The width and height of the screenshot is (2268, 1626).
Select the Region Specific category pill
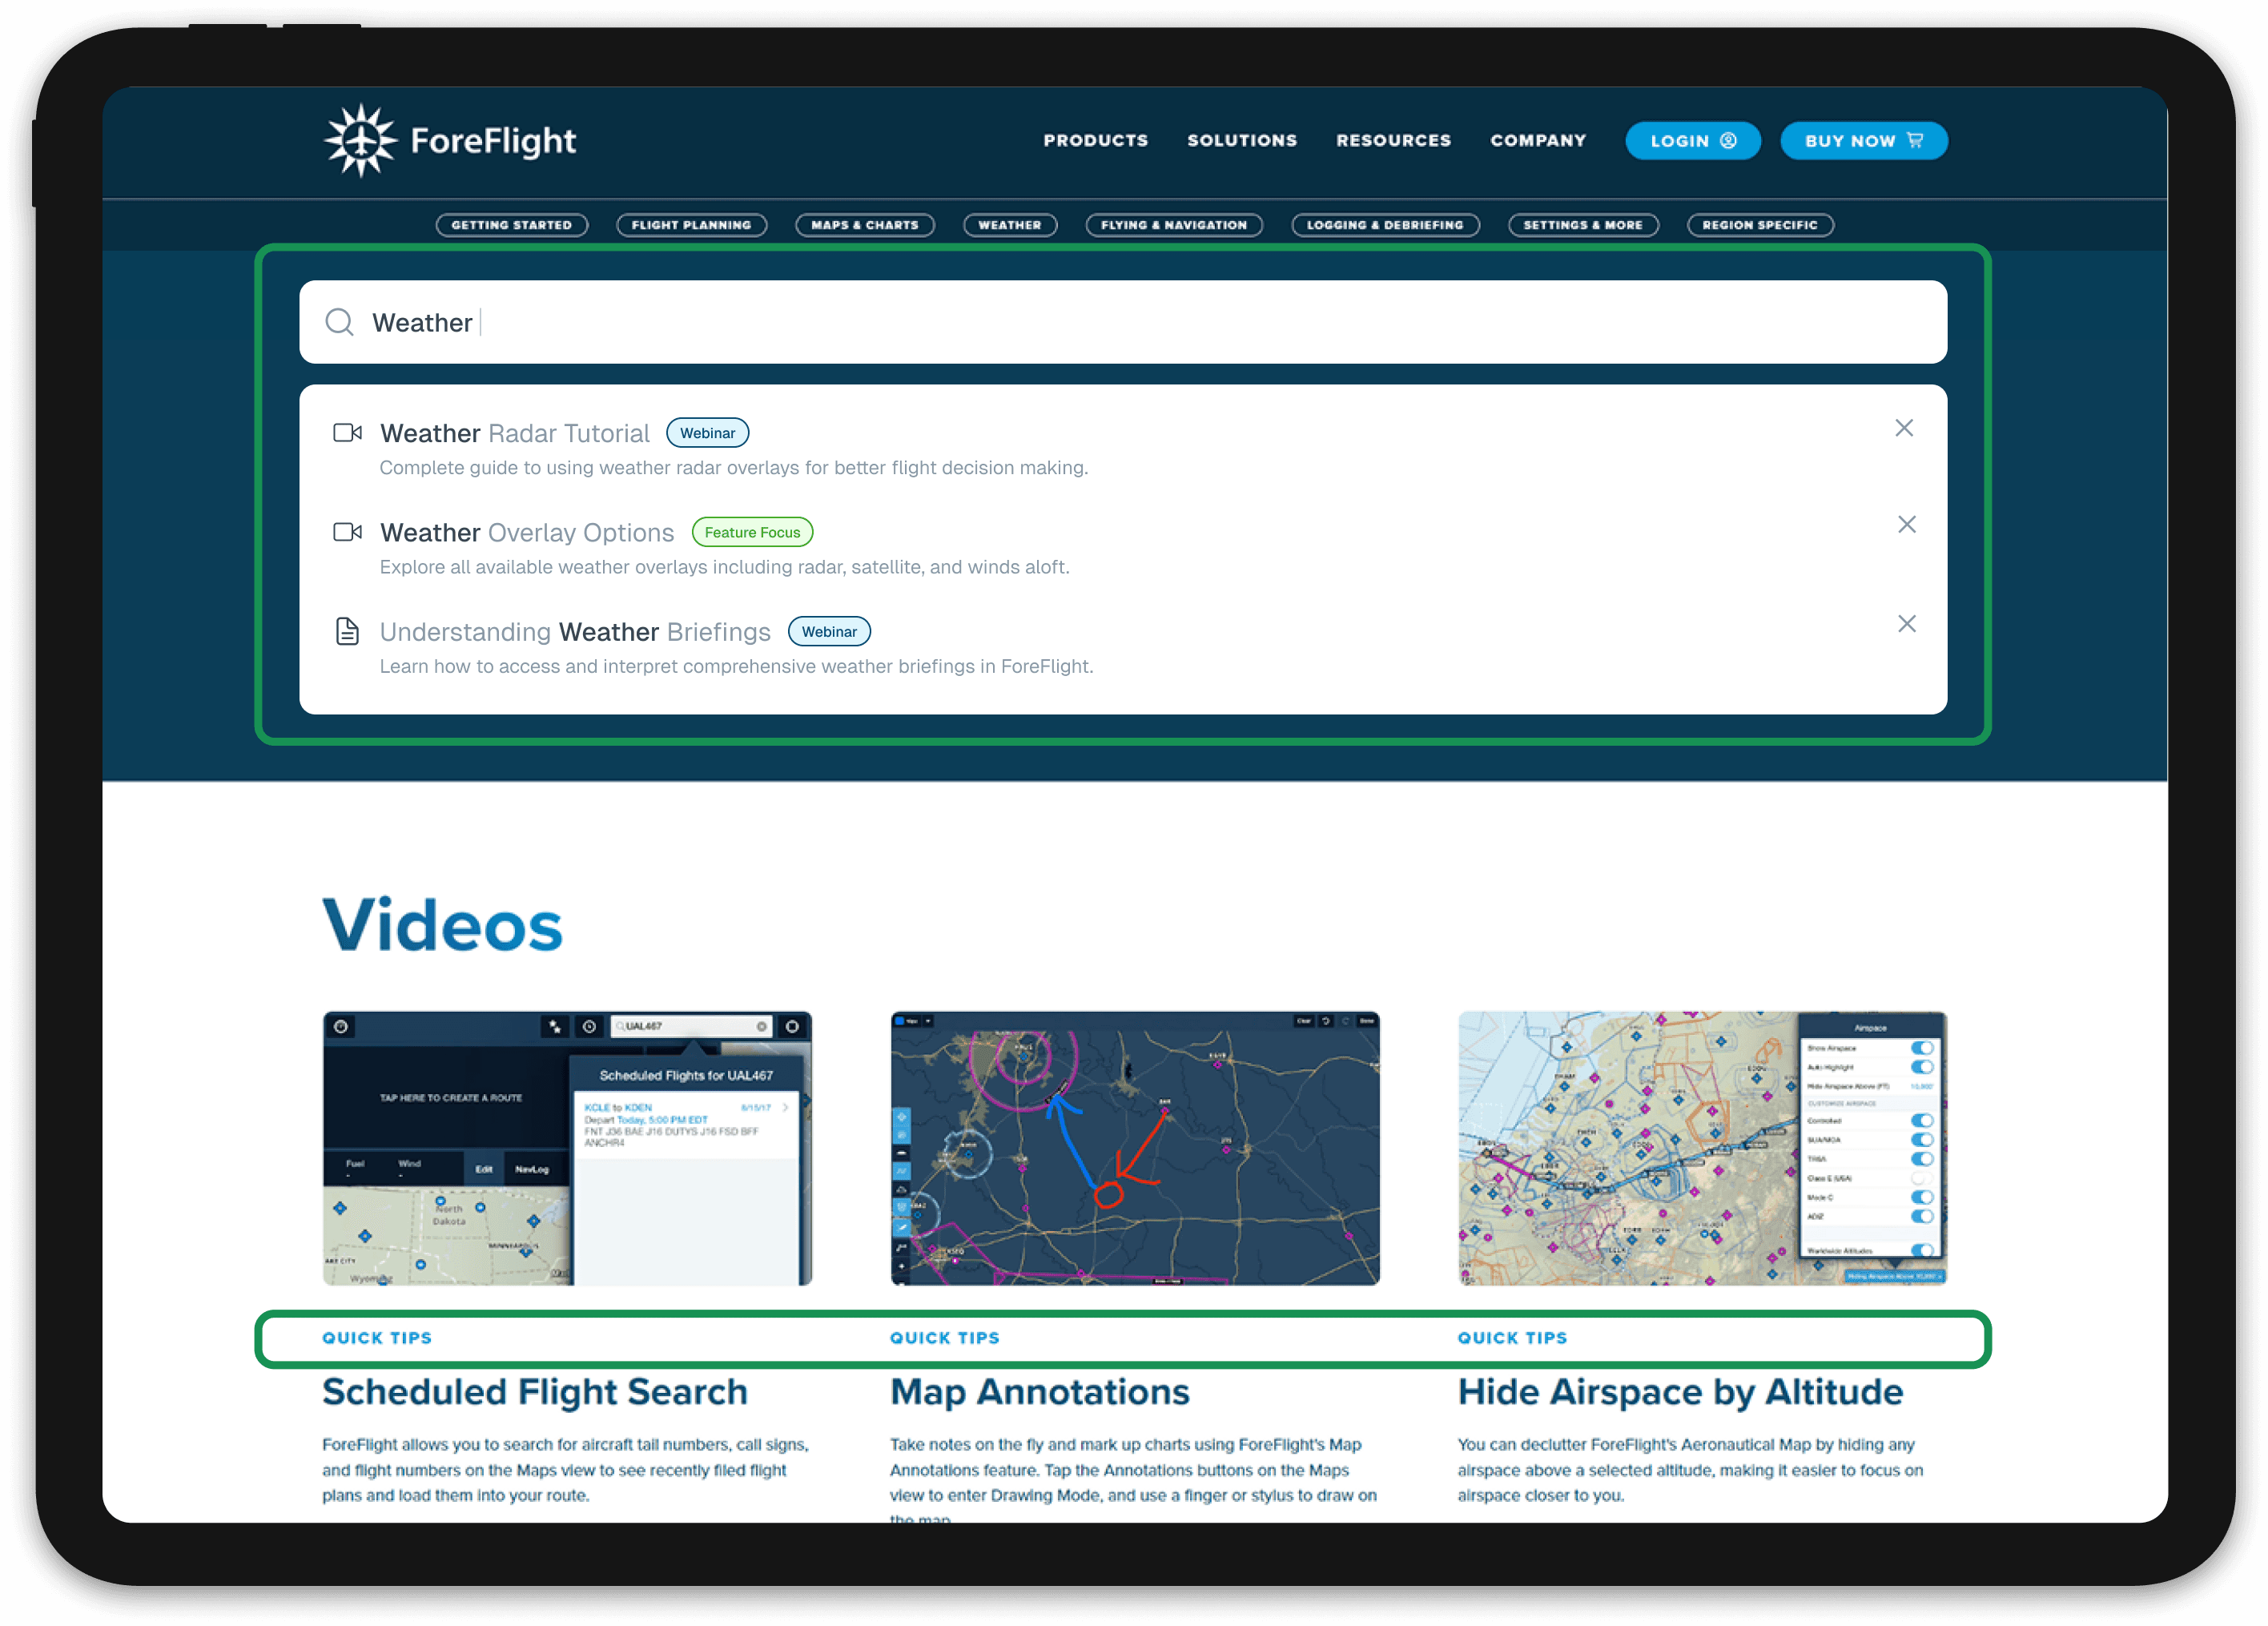coord(1759,225)
